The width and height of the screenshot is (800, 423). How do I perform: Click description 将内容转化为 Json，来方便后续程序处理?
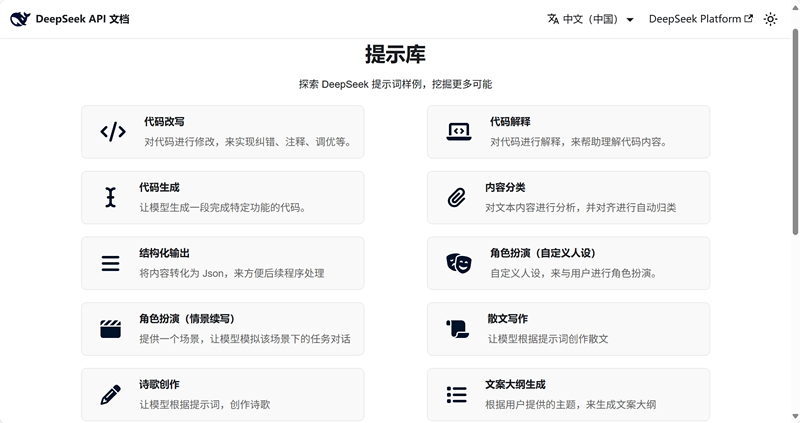[x=232, y=273]
